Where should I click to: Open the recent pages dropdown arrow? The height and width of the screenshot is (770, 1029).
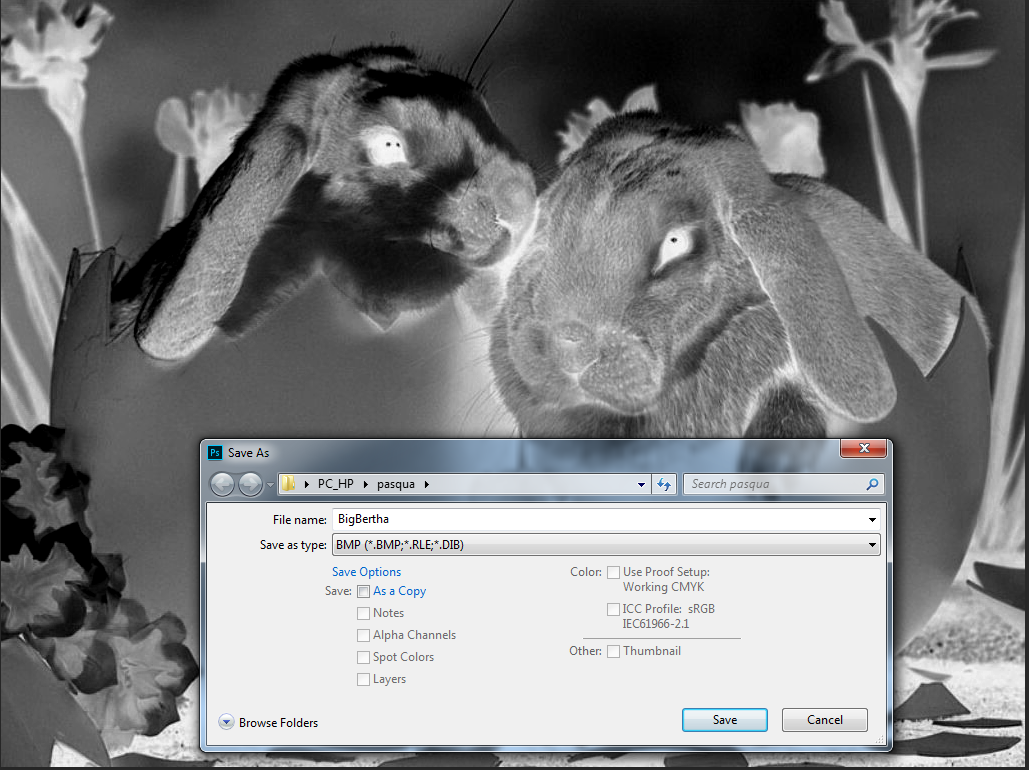(270, 485)
